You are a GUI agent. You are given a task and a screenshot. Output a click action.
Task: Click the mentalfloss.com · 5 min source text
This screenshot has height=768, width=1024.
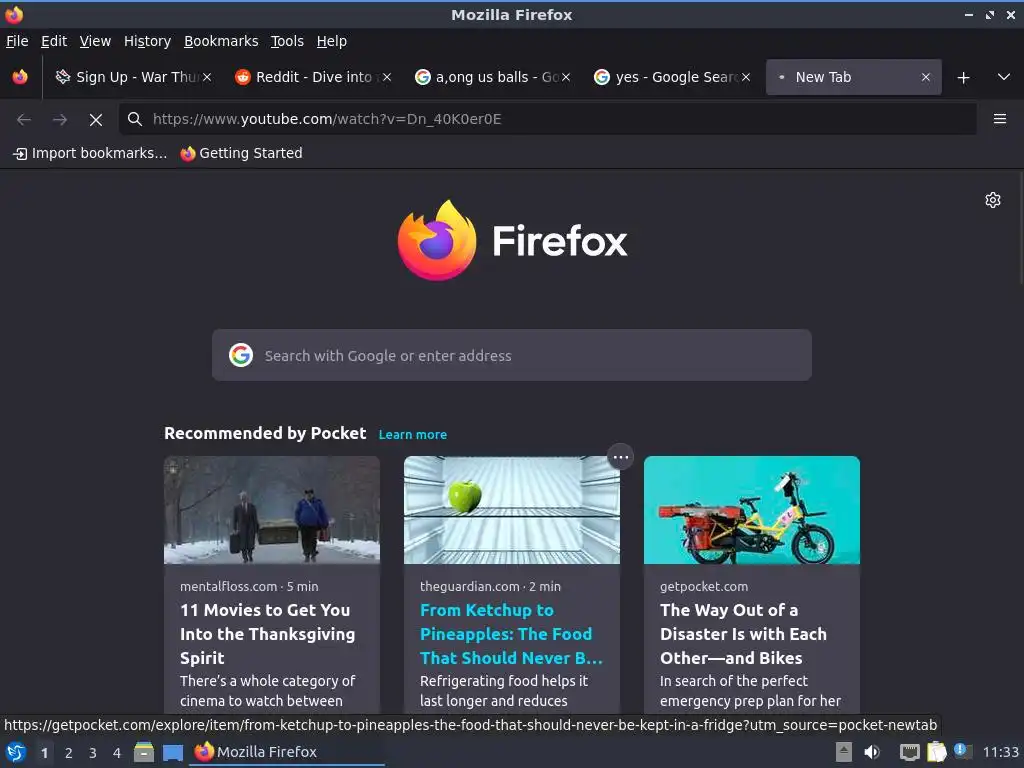click(249, 586)
